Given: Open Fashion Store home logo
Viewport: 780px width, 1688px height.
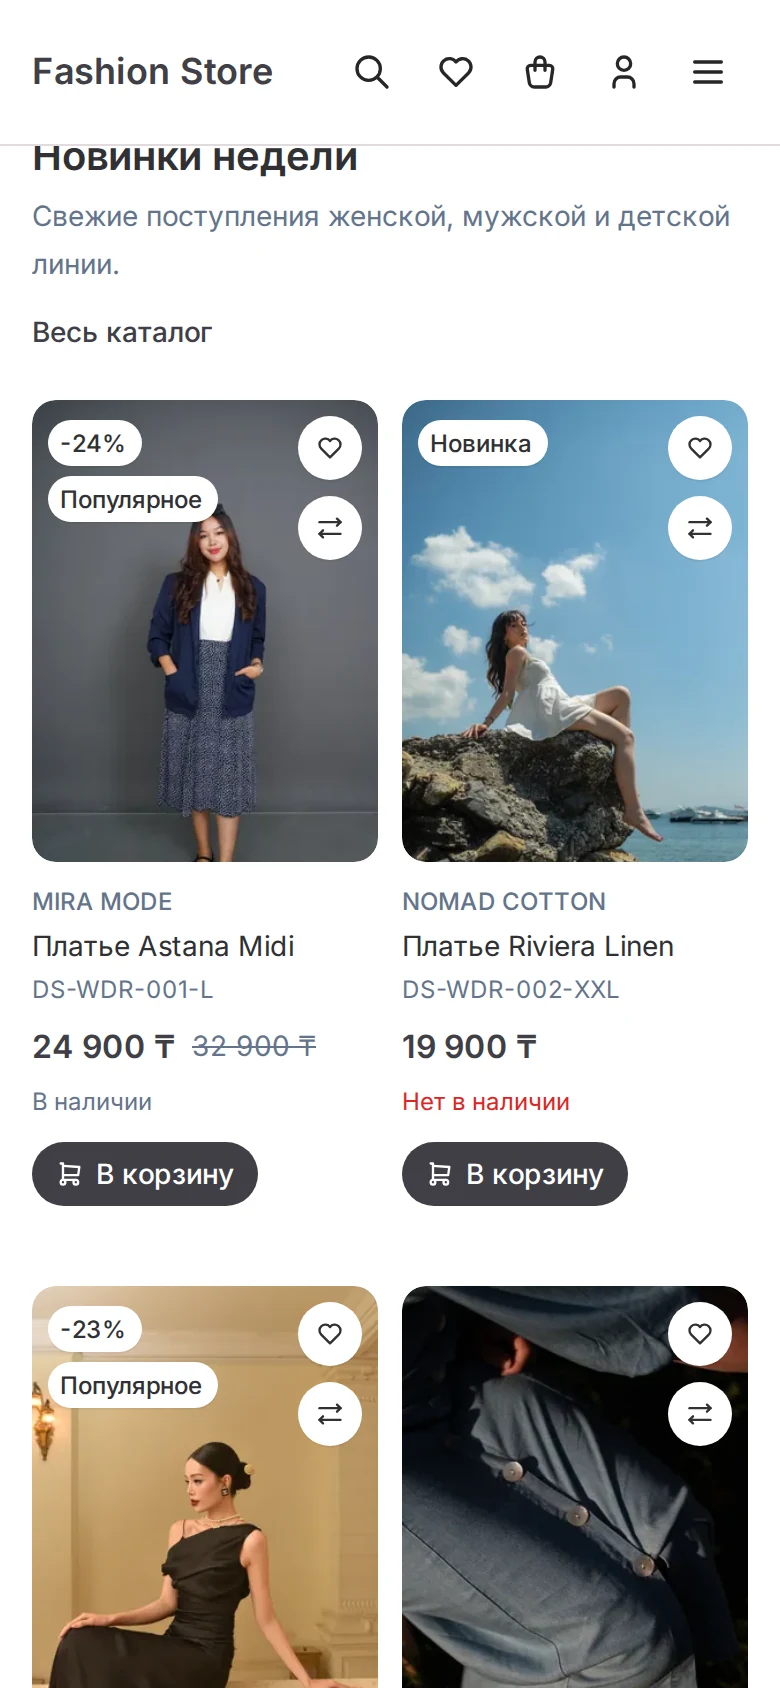Looking at the screenshot, I should point(152,72).
